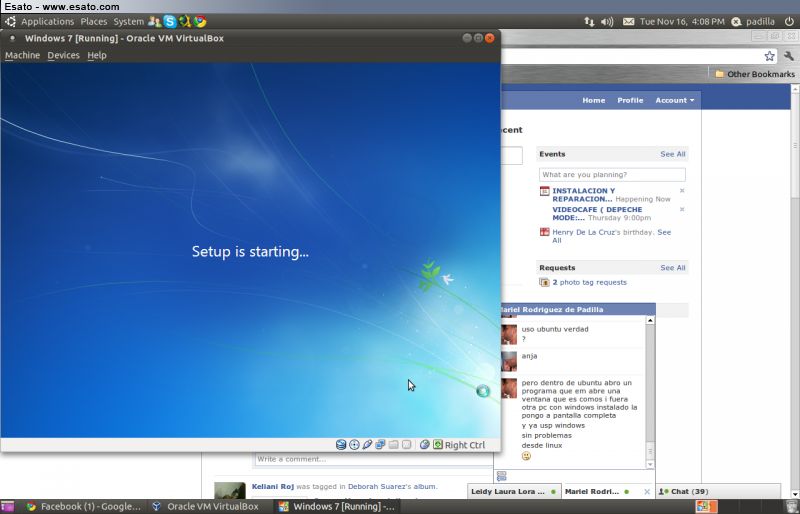Click the Setup is starting installer accessibility orb

483,391
